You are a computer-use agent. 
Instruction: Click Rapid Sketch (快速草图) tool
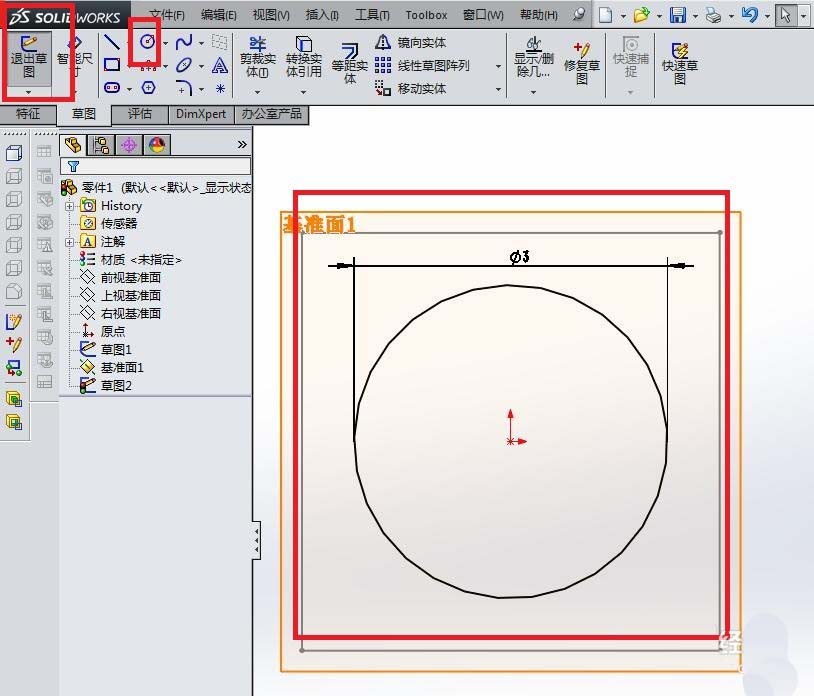coord(680,64)
